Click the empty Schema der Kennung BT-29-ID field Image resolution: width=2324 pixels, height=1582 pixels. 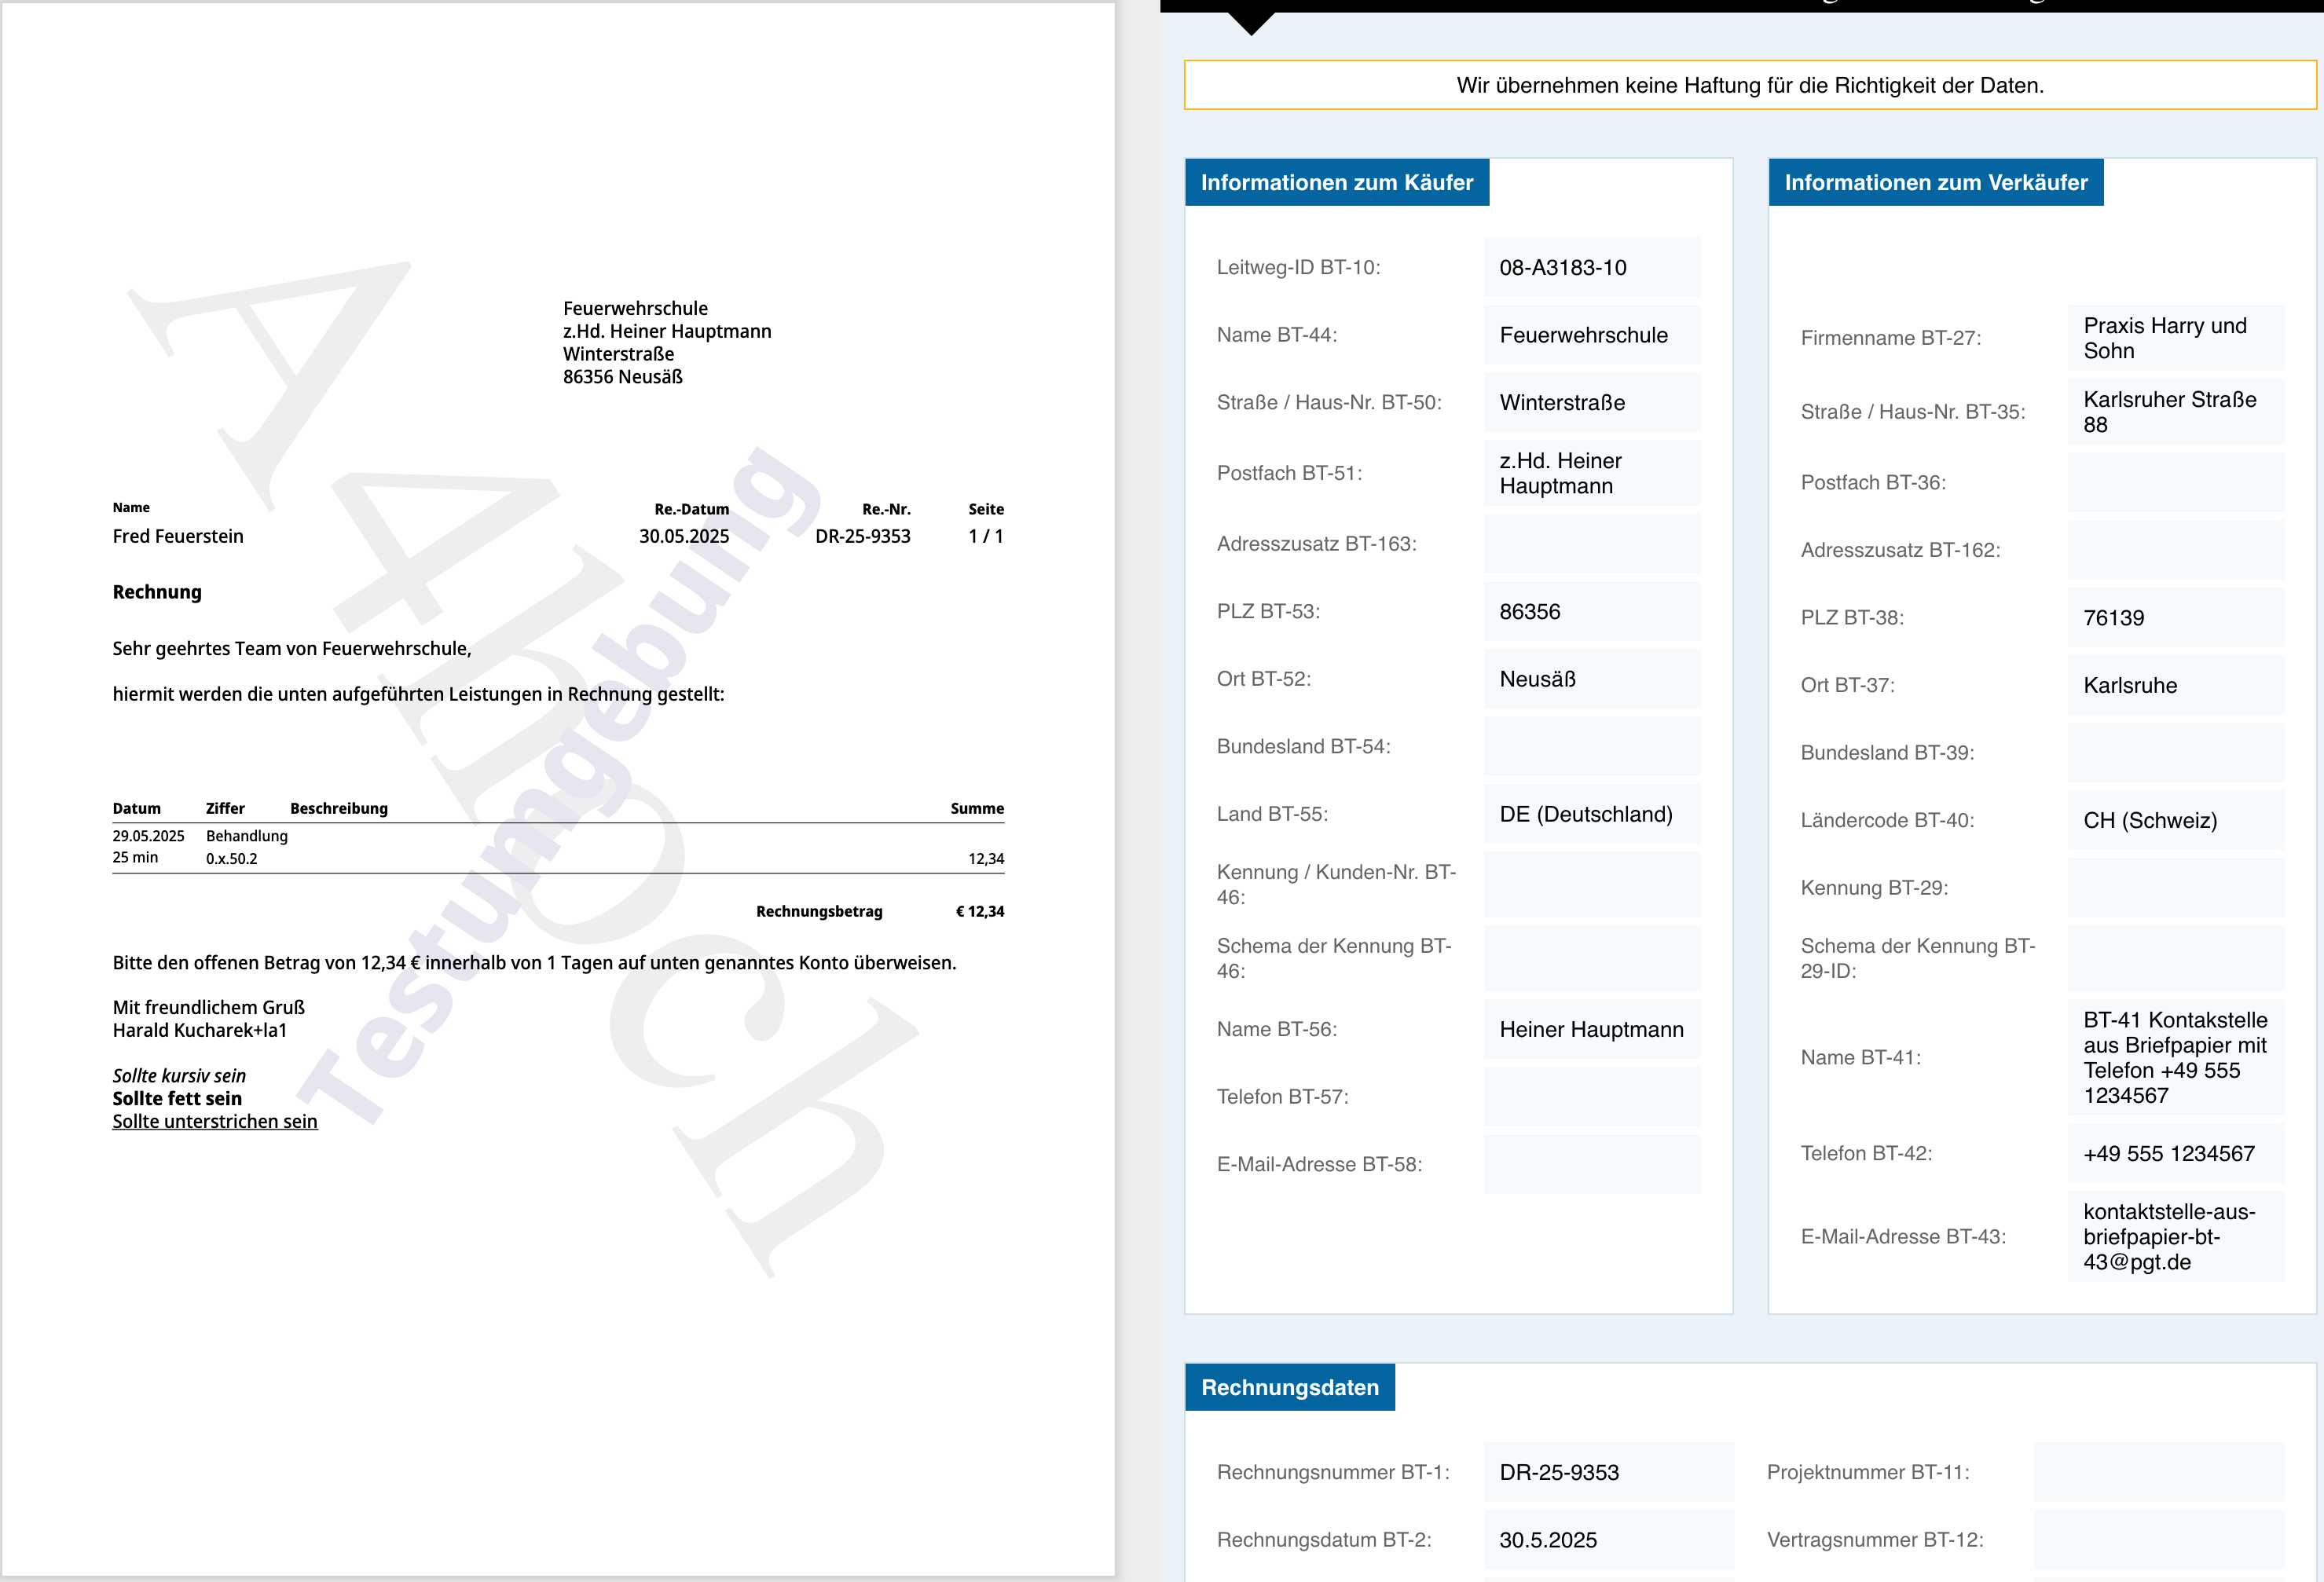pyautogui.click(x=2175, y=958)
